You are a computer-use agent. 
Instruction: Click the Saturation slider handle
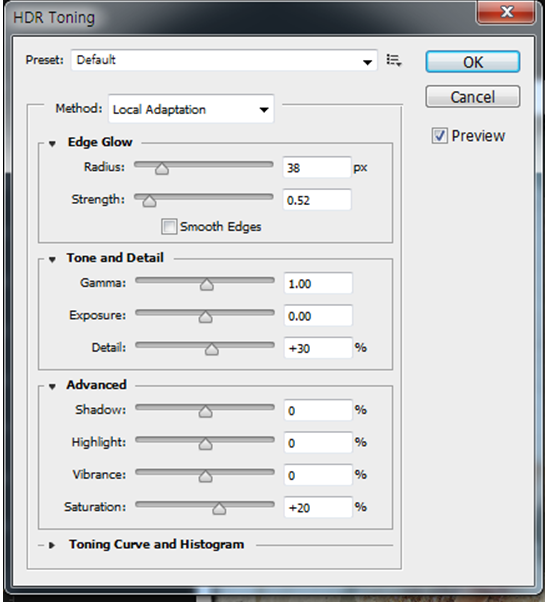[219, 508]
